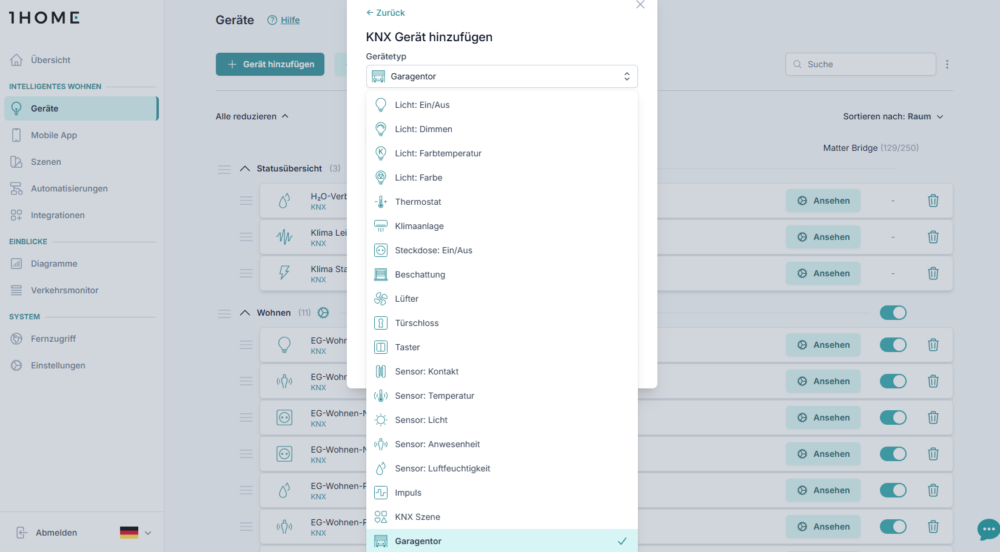Open Automatisierungen in the sidebar
1000x552 pixels.
coord(82,189)
